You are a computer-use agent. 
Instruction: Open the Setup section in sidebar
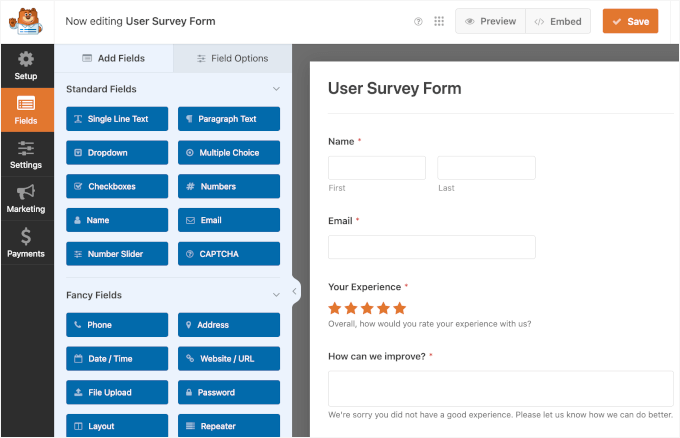[x=26, y=66]
